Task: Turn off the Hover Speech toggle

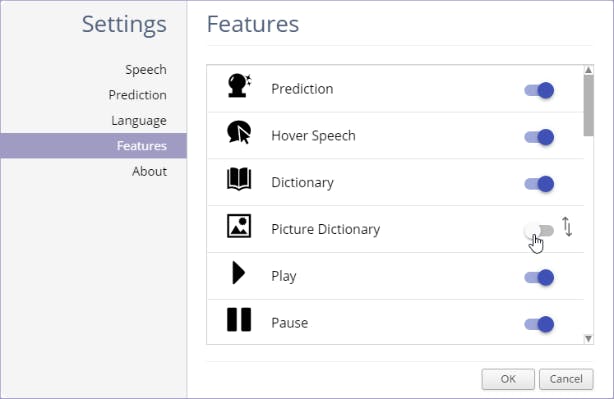Action: [x=539, y=137]
